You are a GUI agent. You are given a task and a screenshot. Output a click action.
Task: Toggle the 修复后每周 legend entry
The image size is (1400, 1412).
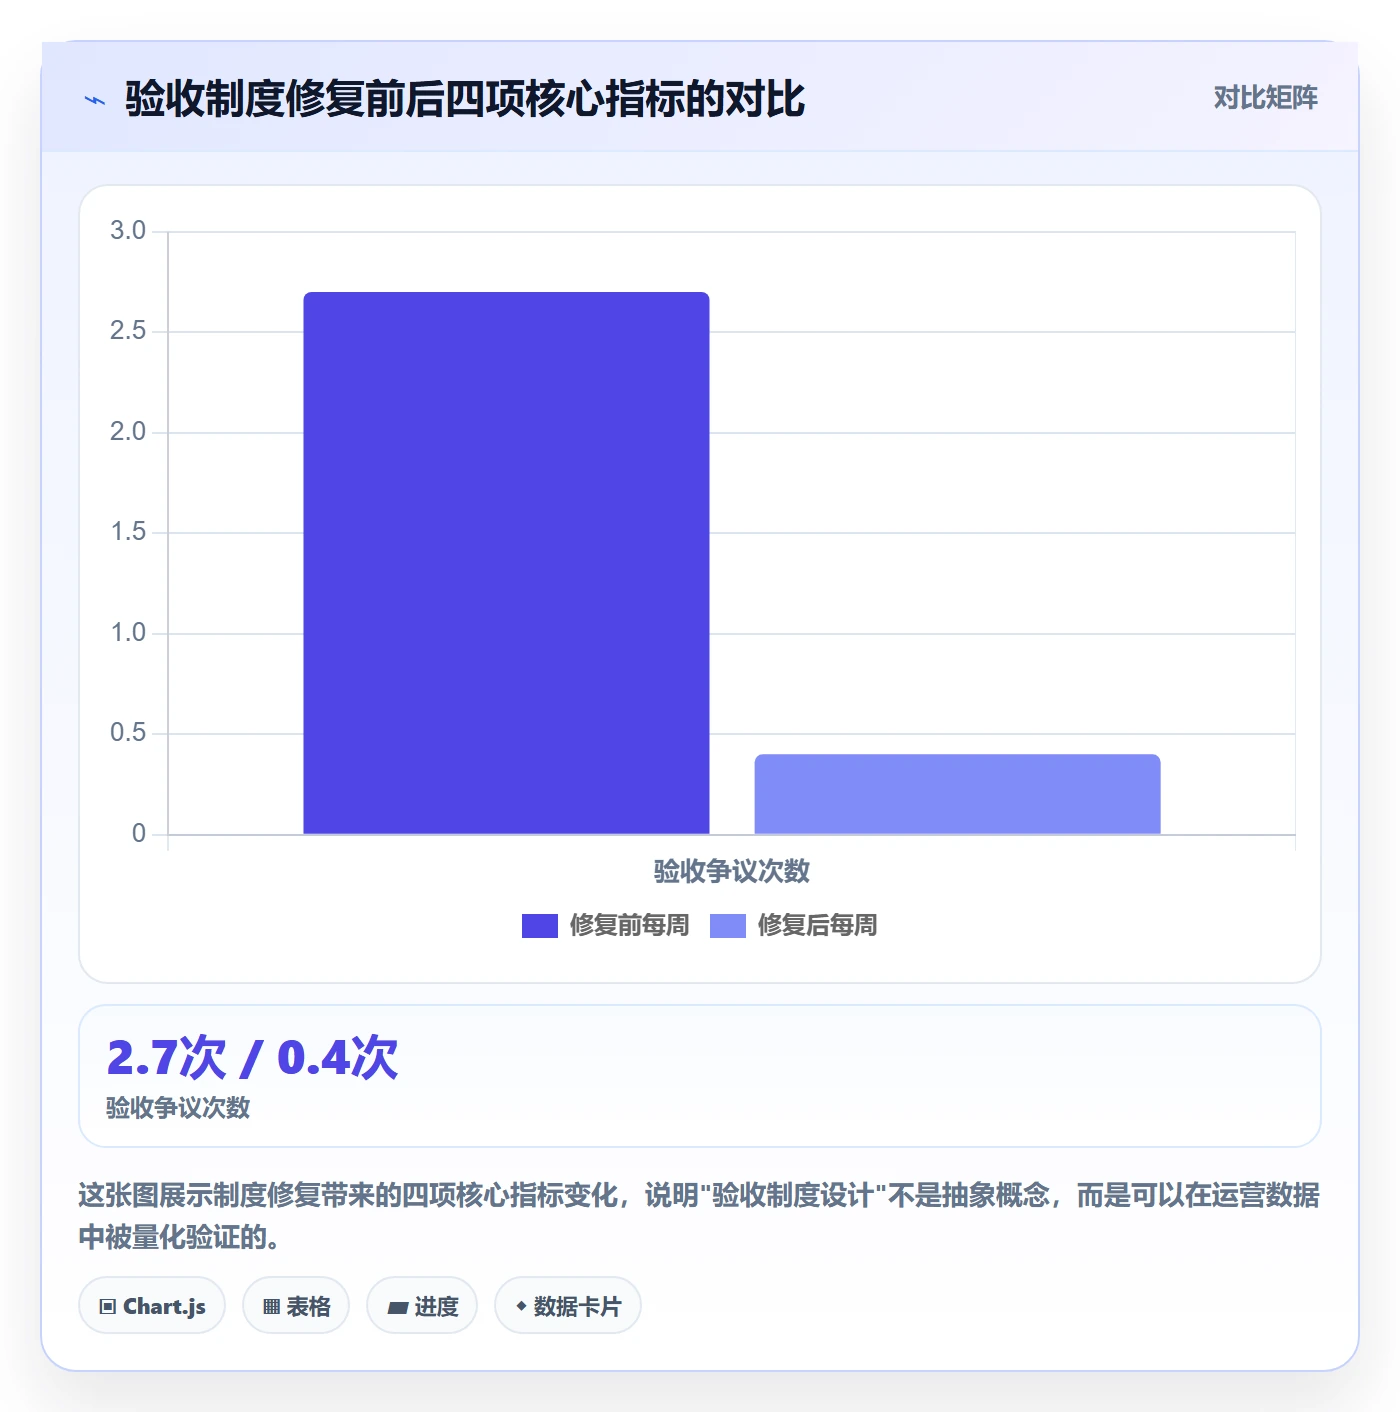[793, 925]
